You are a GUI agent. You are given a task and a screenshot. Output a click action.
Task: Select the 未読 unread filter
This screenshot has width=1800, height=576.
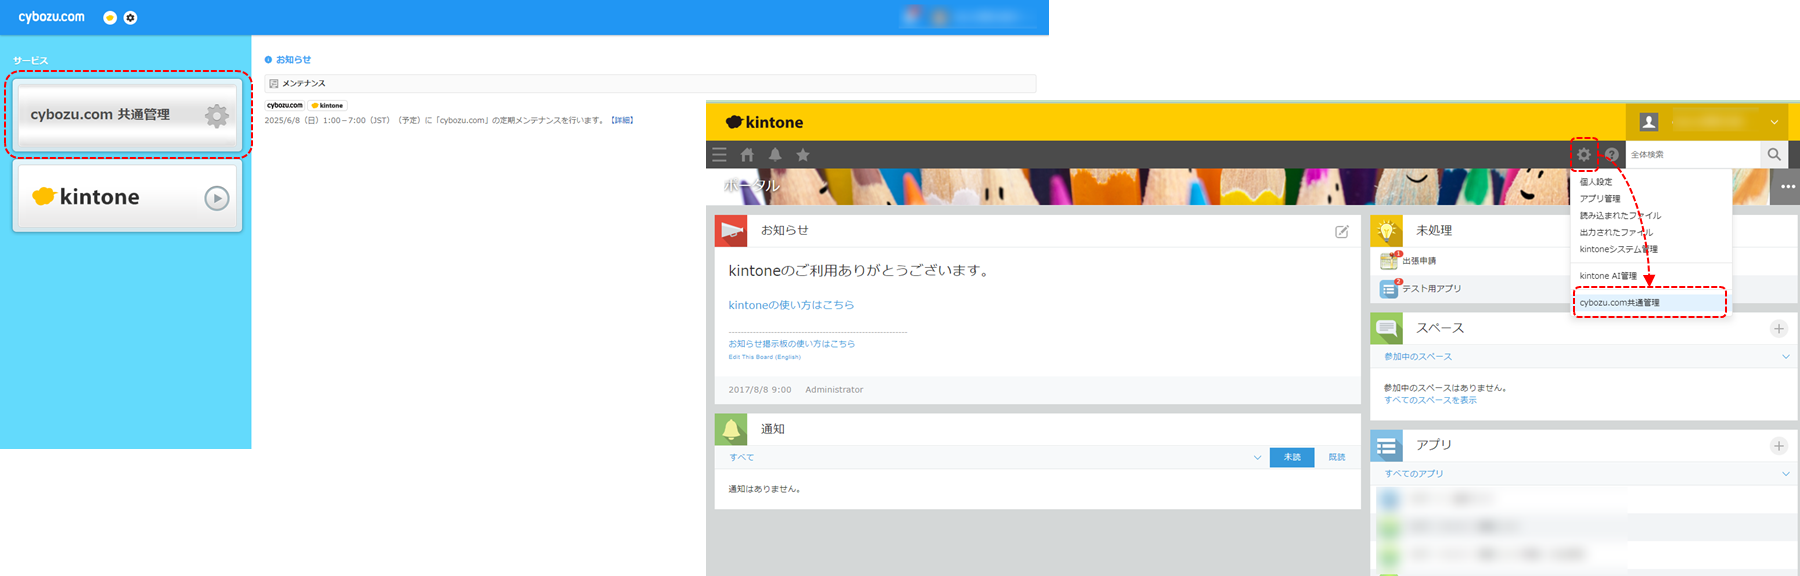click(x=1292, y=457)
